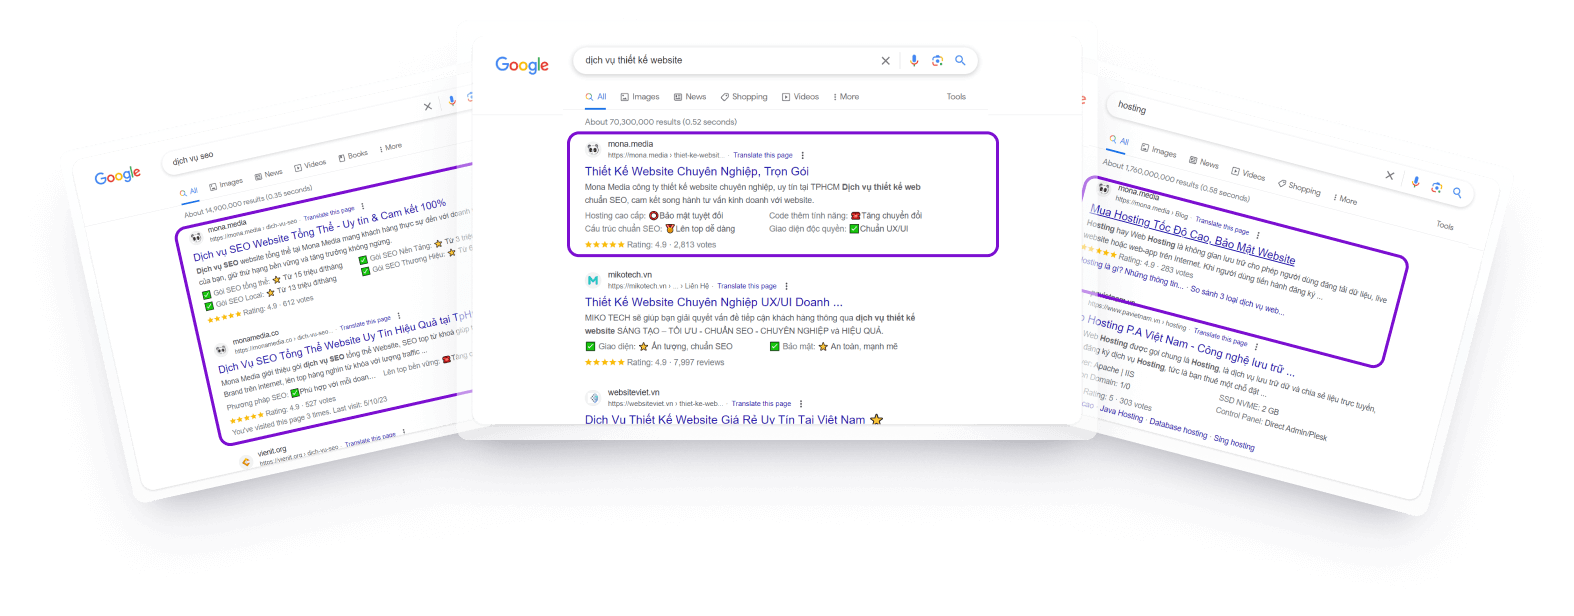Open the 'Sing hosting' sitelink
Screen dimensions: 1574x616
(x=1234, y=441)
